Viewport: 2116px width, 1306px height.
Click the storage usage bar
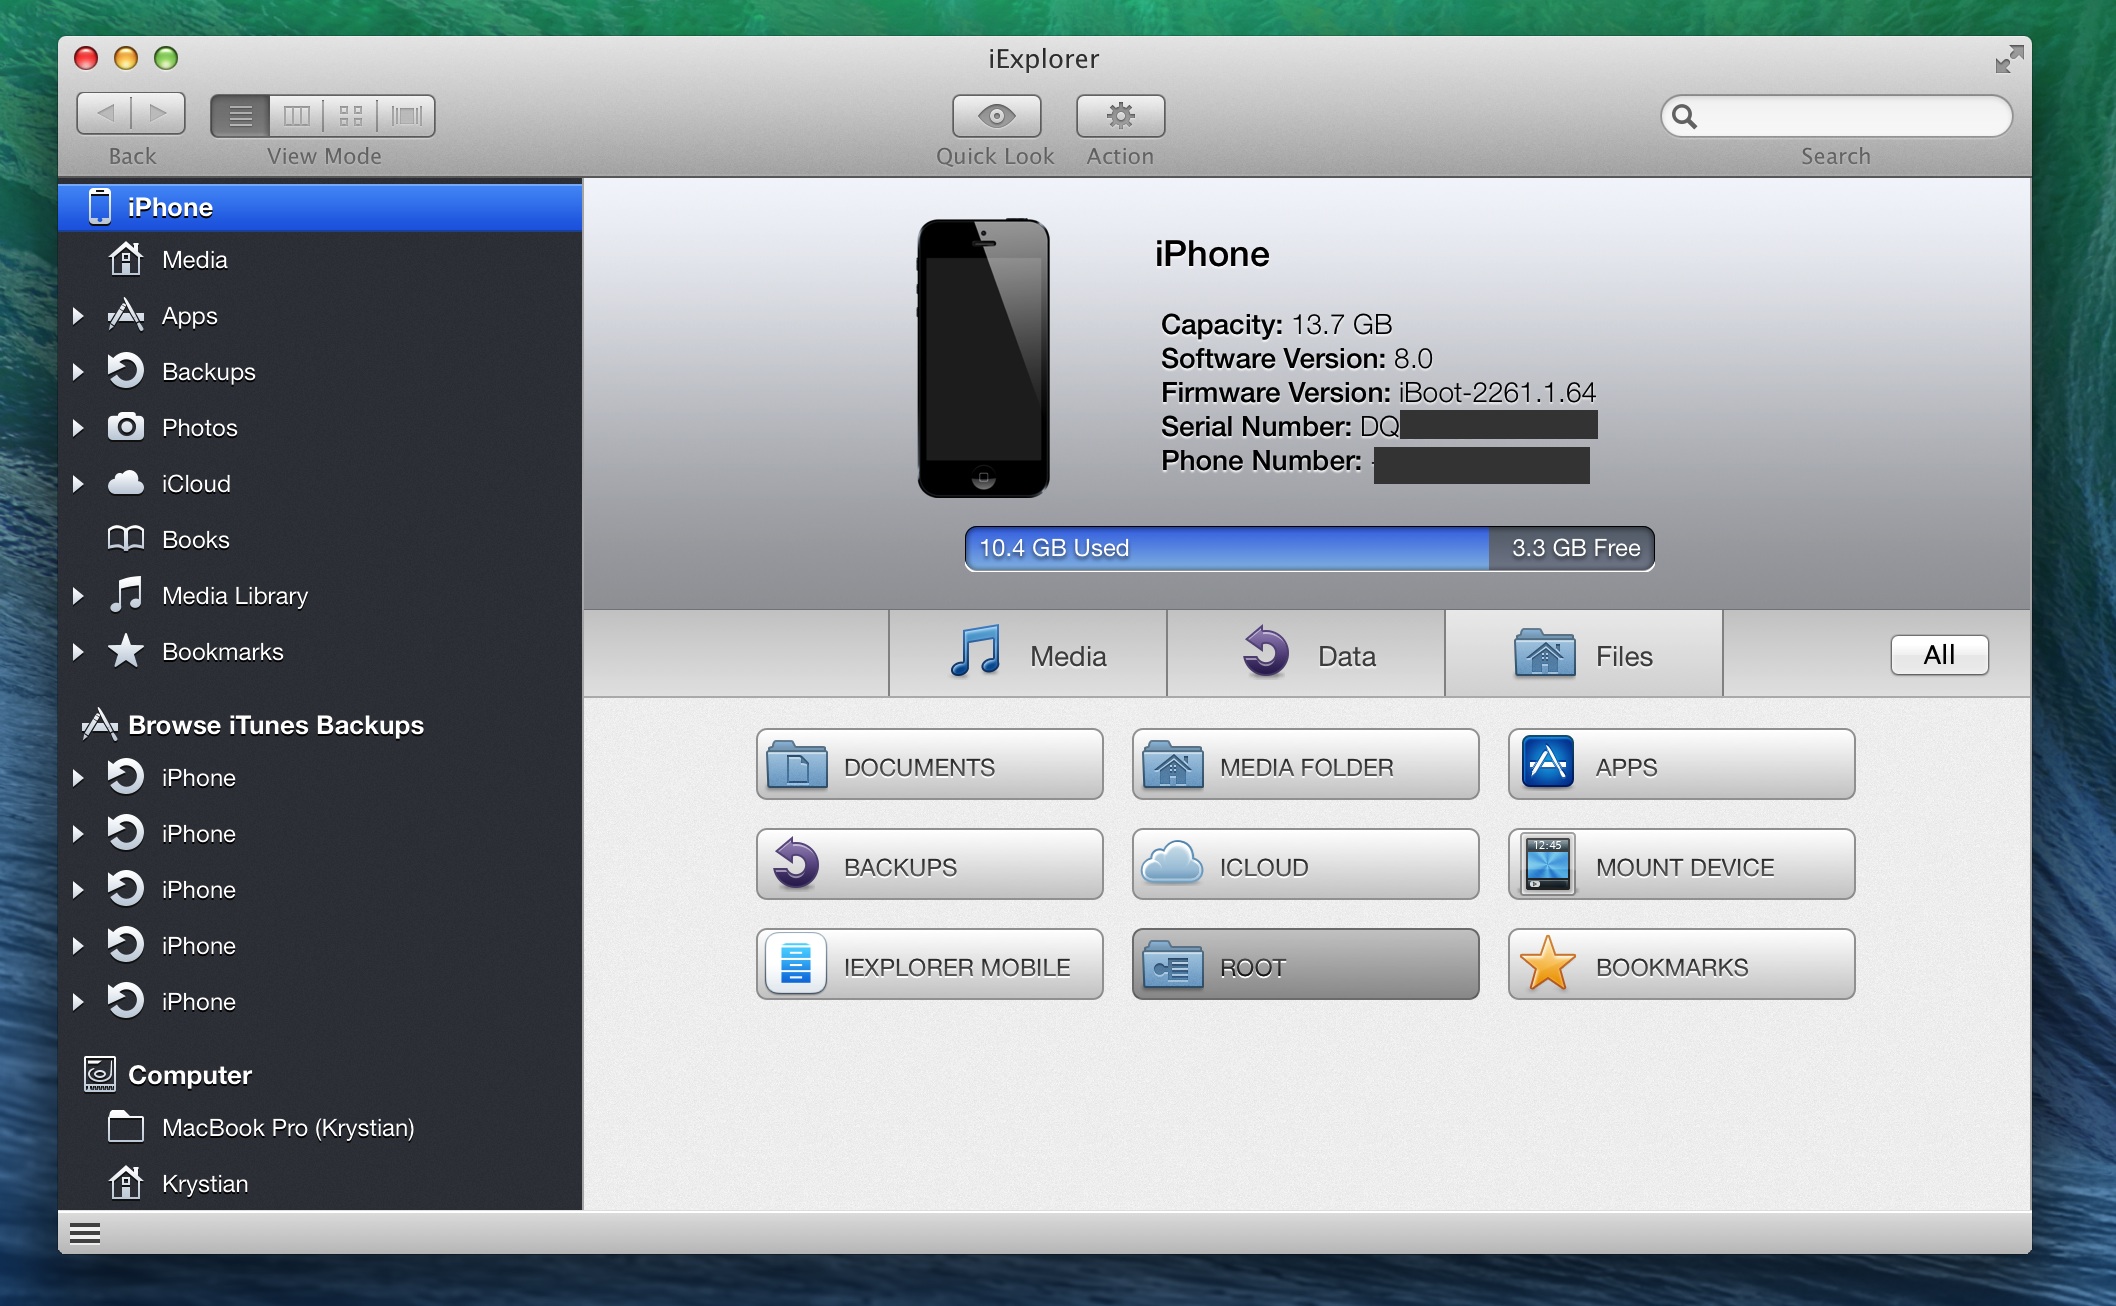pos(1308,548)
